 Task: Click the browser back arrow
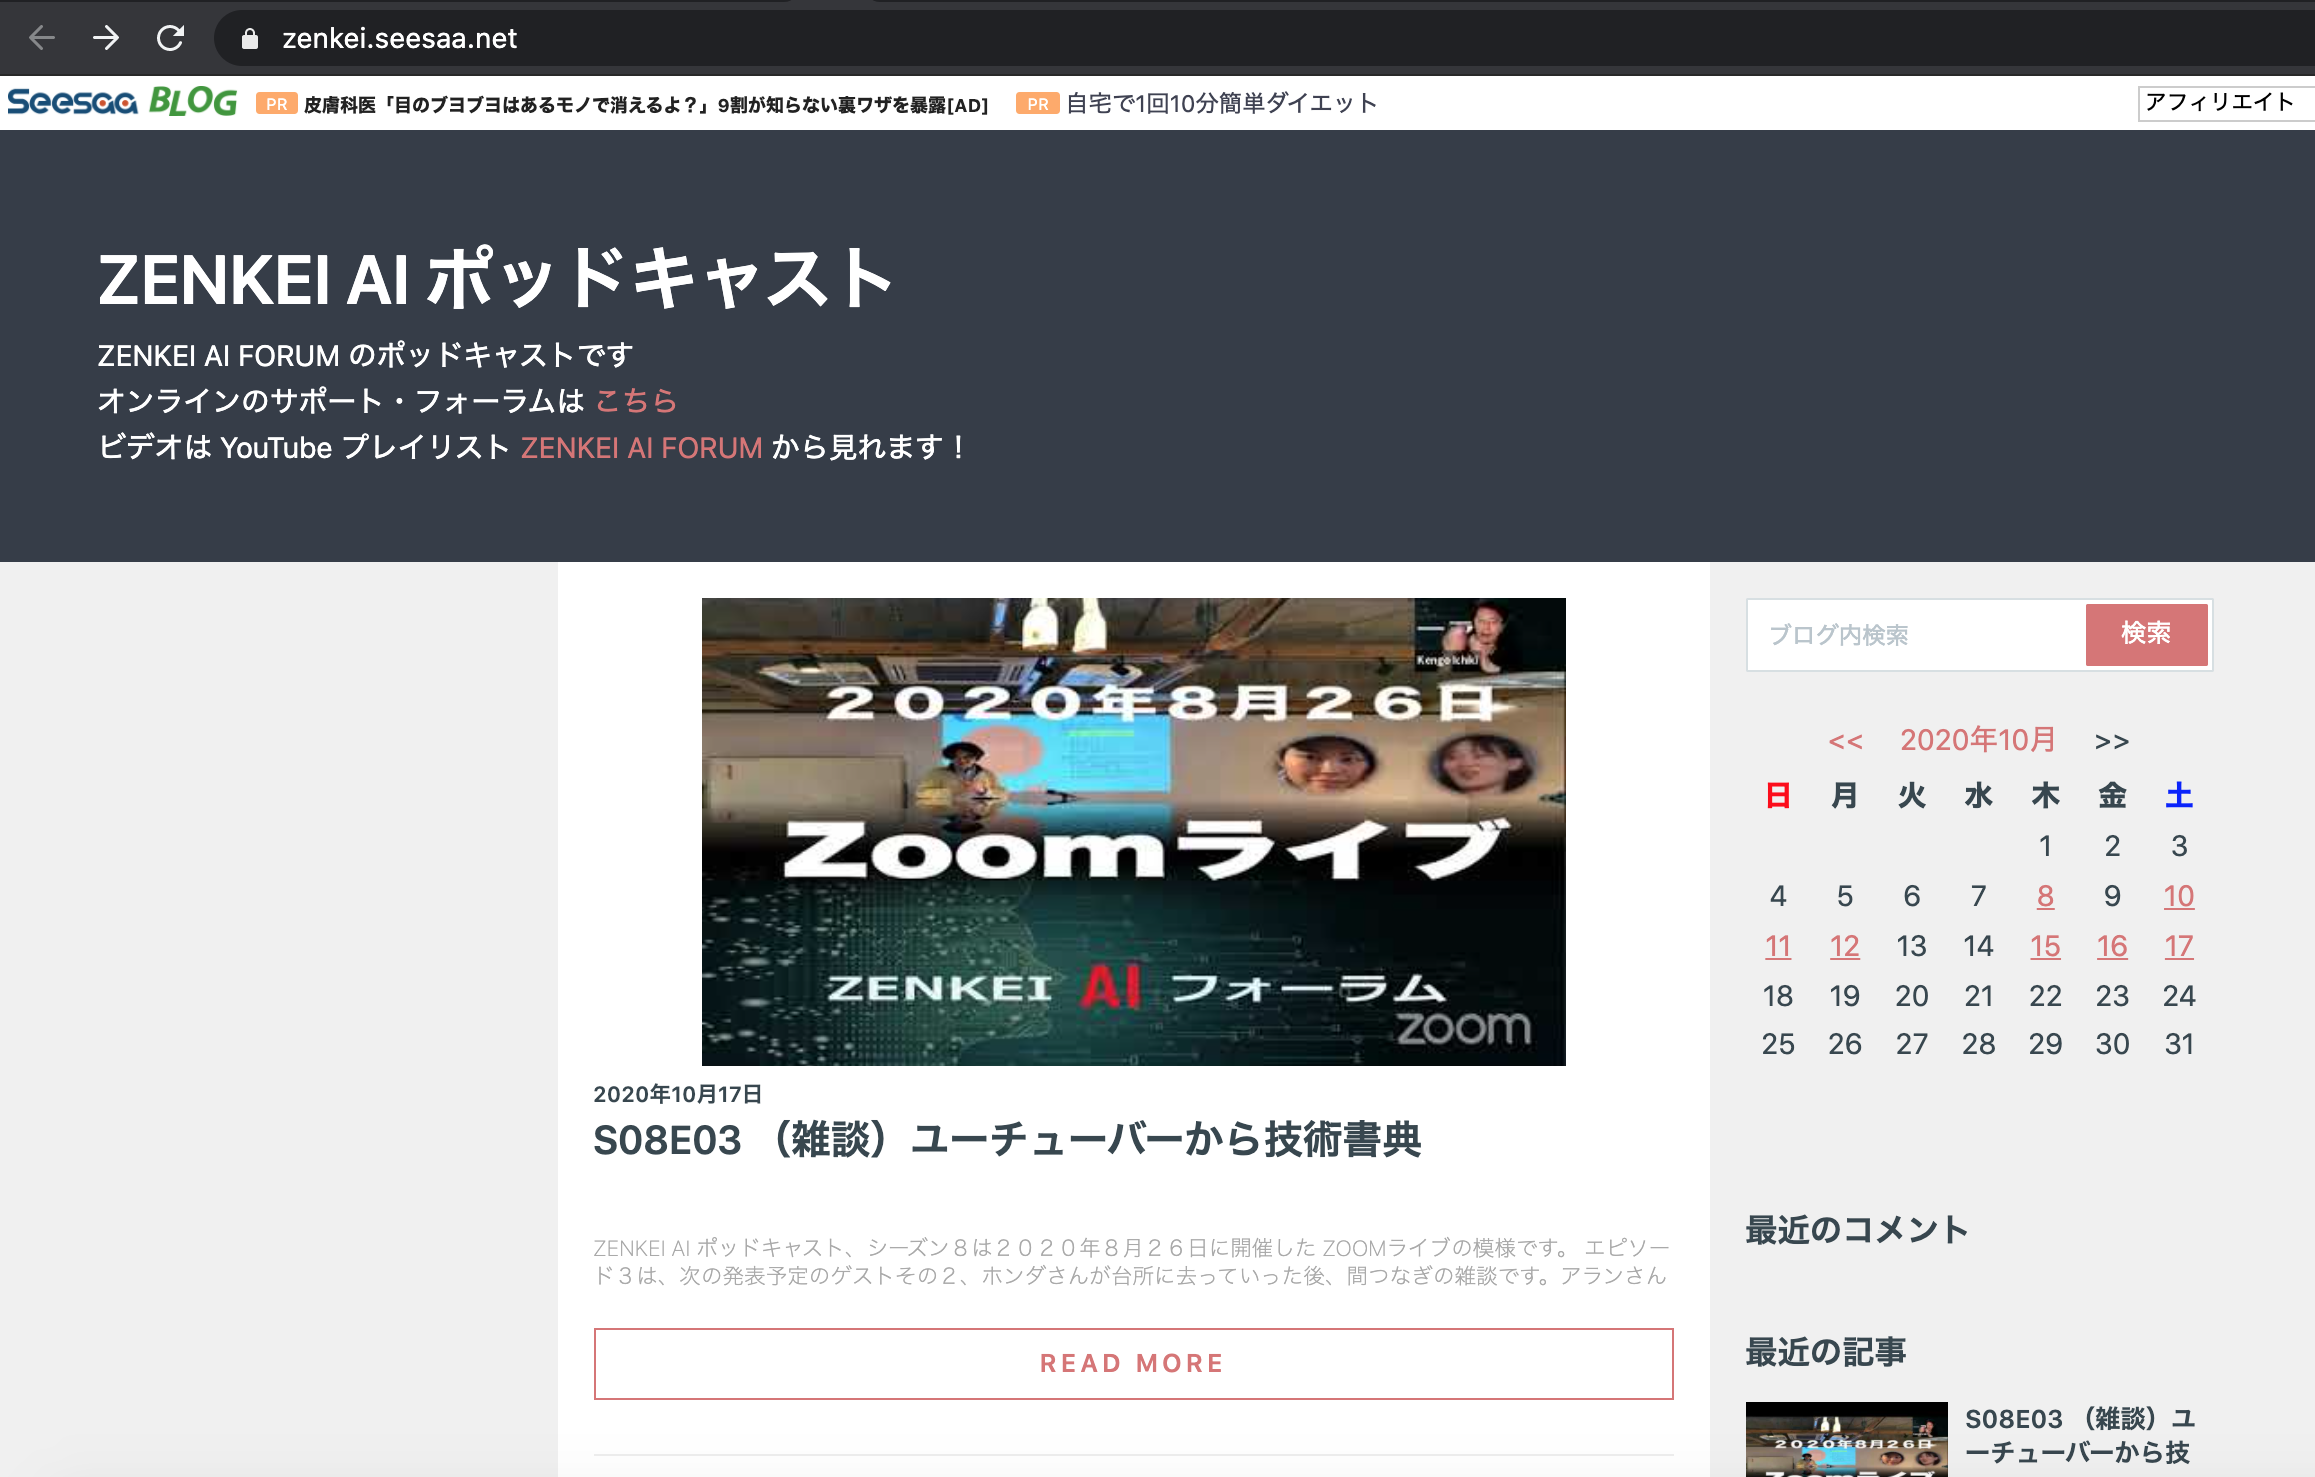click(x=42, y=38)
